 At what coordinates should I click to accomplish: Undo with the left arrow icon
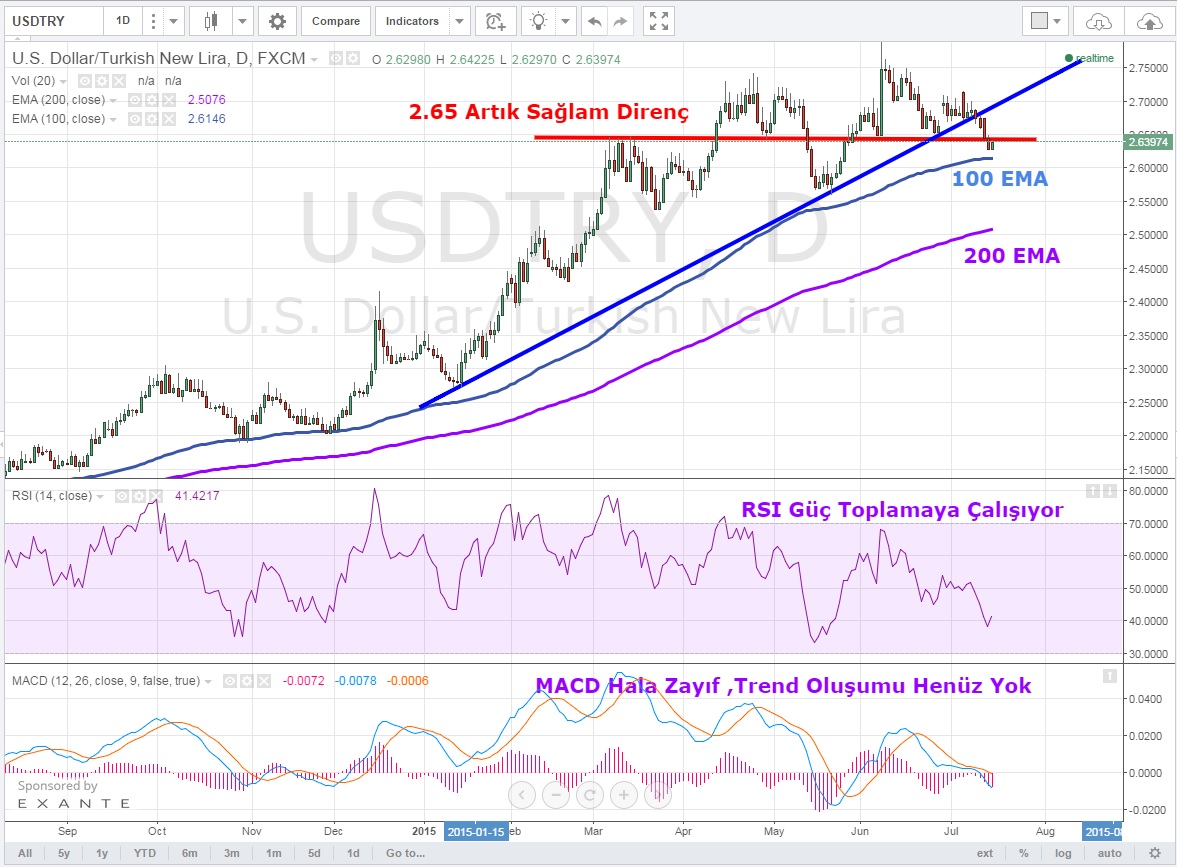coord(596,21)
